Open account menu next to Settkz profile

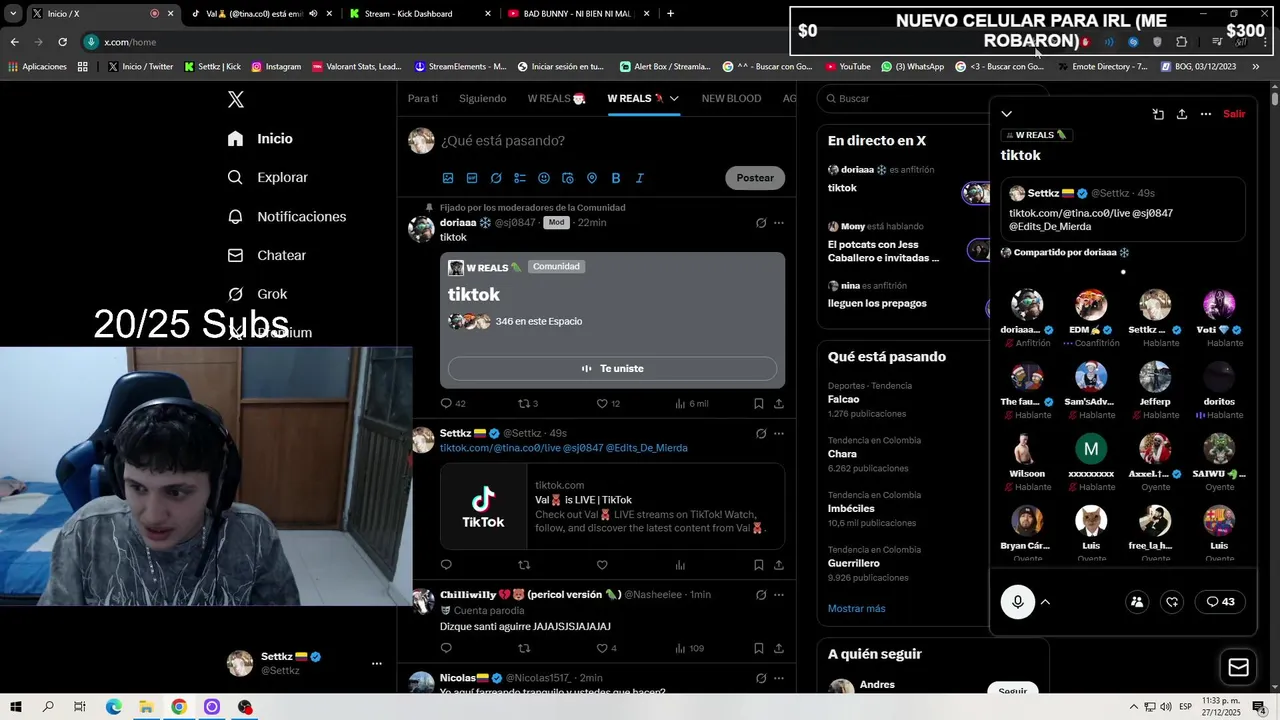click(377, 663)
